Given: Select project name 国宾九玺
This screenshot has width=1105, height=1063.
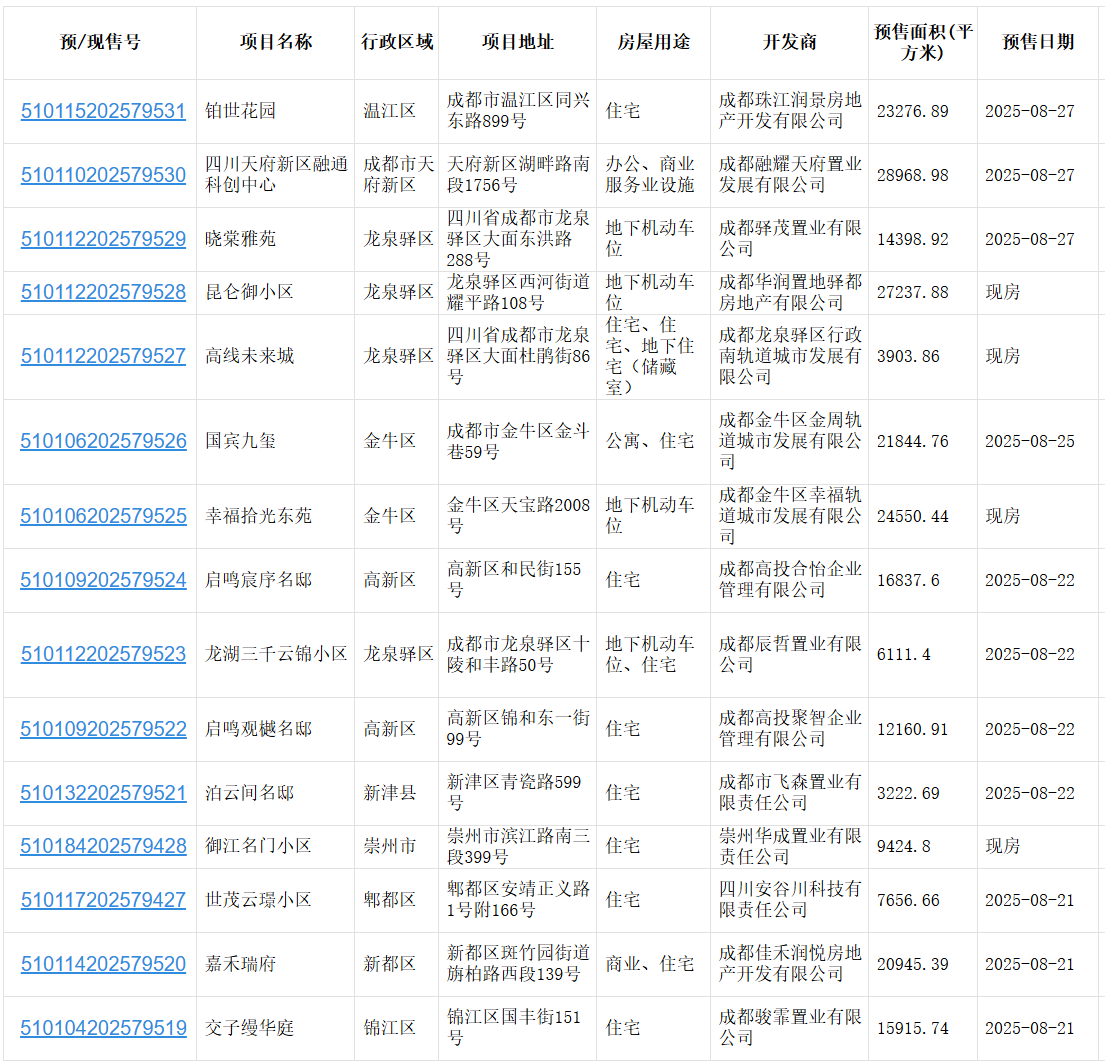Looking at the screenshot, I should (x=240, y=441).
